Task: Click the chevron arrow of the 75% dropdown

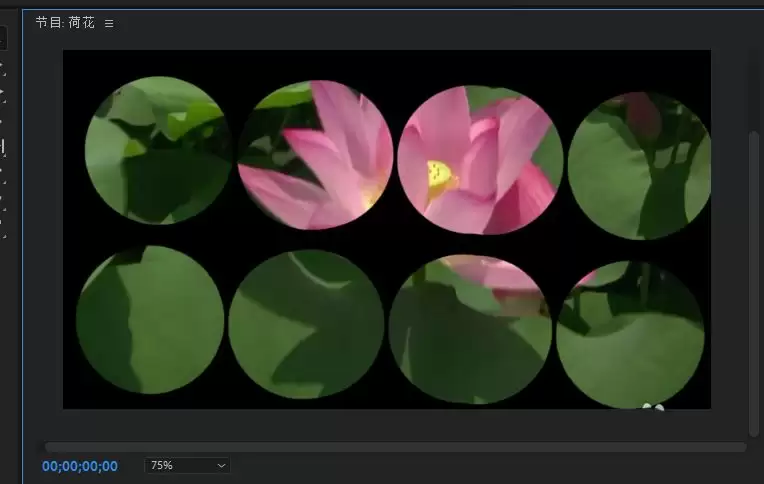Action: pyautogui.click(x=221, y=466)
